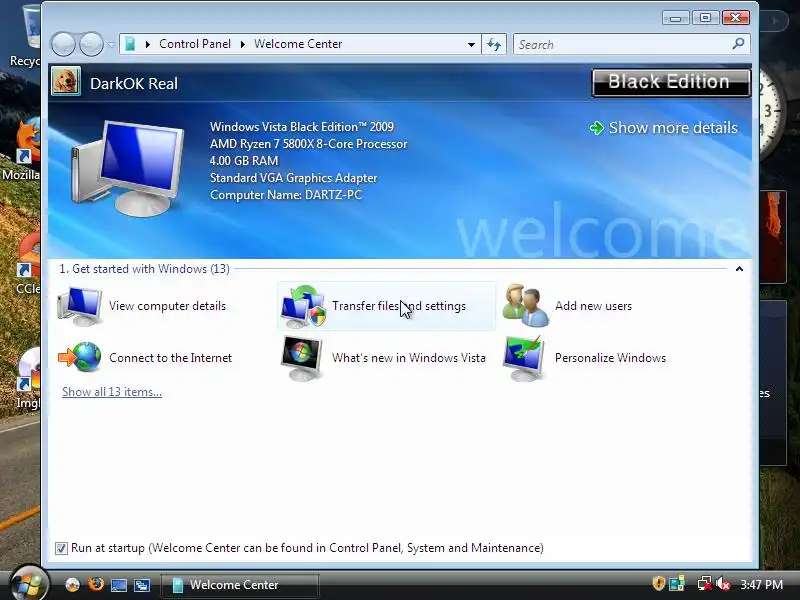Open Transfer files and settings item
The image size is (800, 600).
point(386,306)
